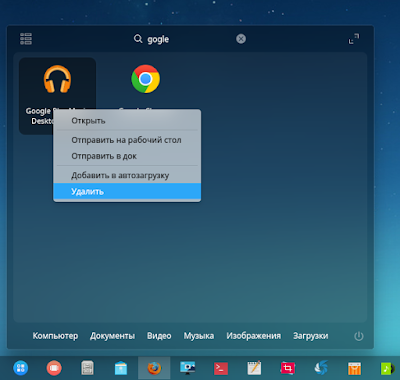
Task: Open the "Видео" folder shortcut
Action: [x=159, y=336]
